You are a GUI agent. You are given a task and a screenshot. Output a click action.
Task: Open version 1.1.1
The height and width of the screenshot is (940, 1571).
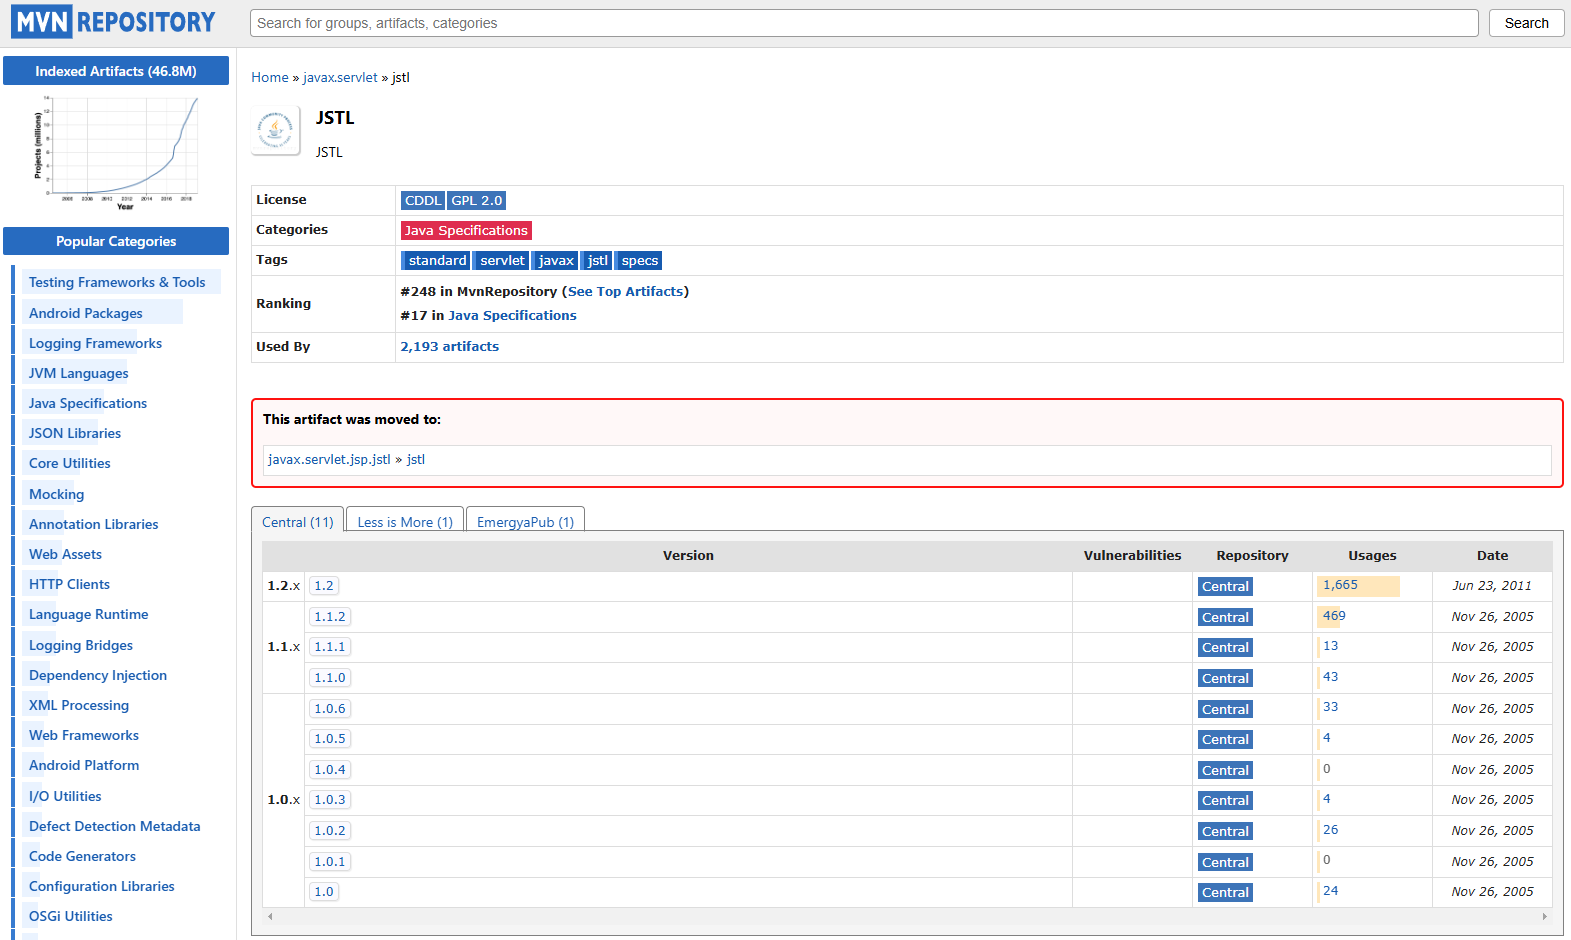330,647
